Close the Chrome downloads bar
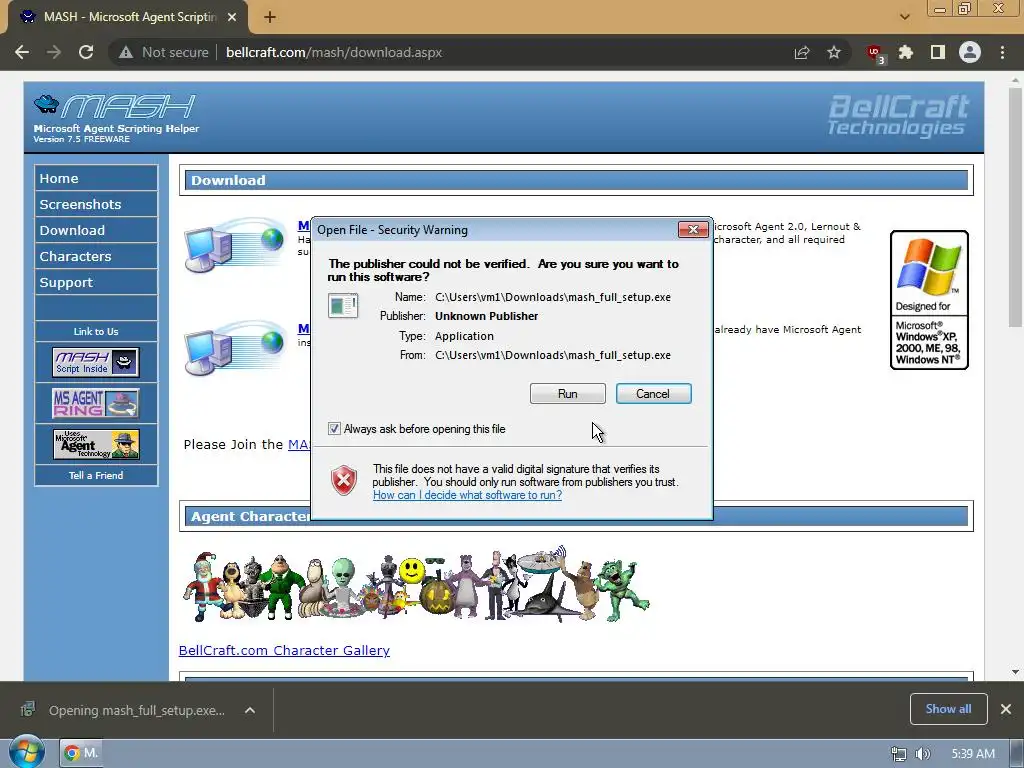 tap(1006, 709)
